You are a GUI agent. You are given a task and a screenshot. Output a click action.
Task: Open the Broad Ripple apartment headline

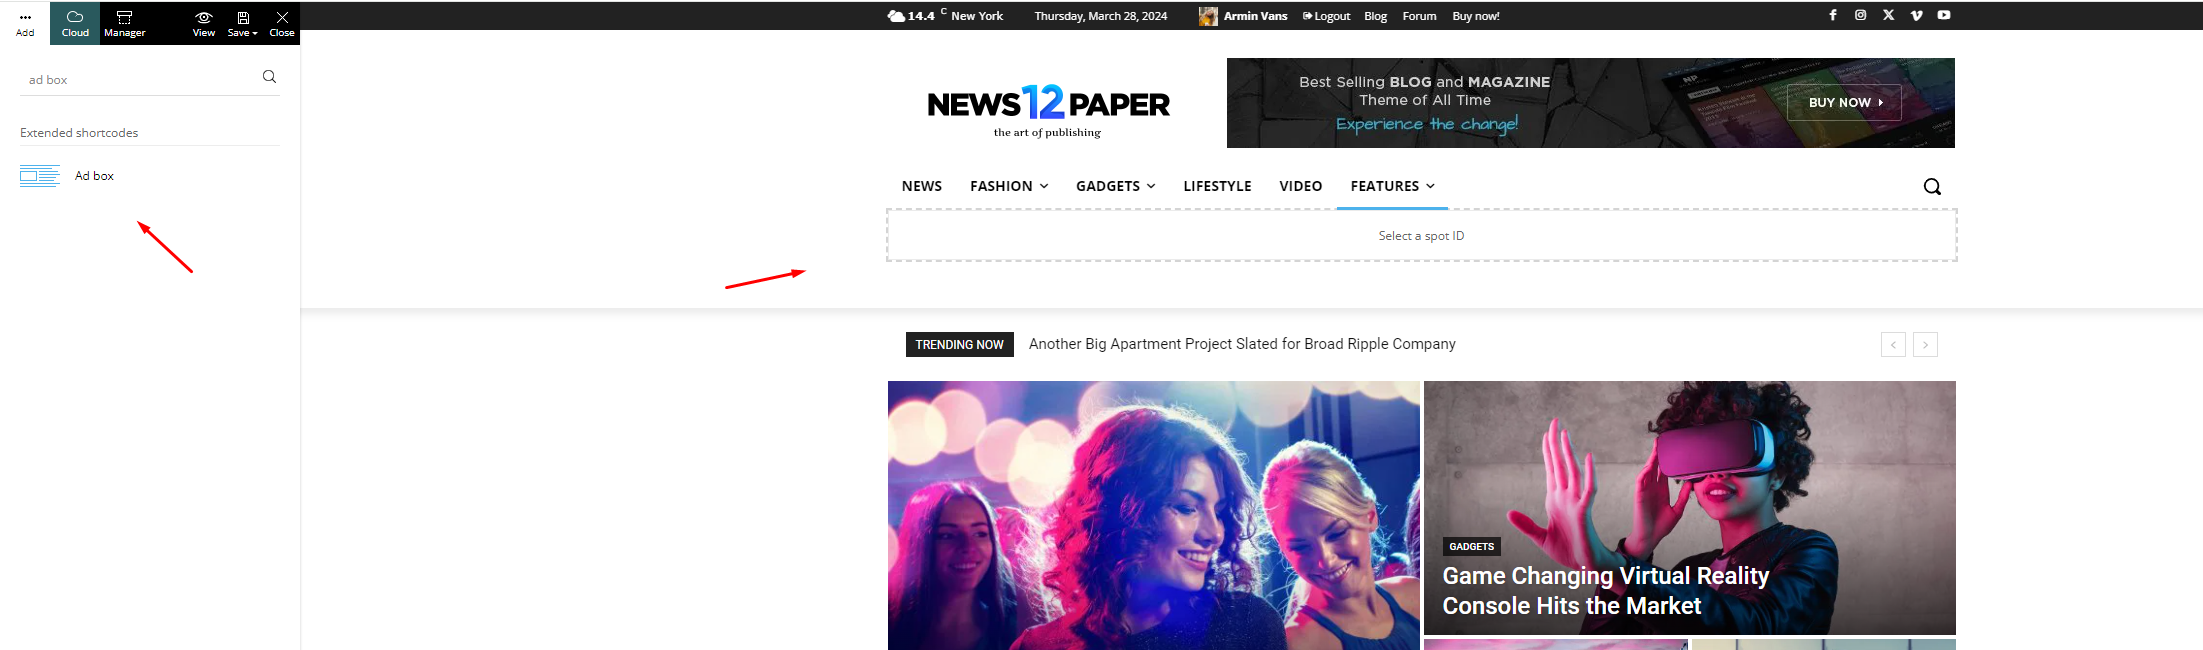point(1242,344)
